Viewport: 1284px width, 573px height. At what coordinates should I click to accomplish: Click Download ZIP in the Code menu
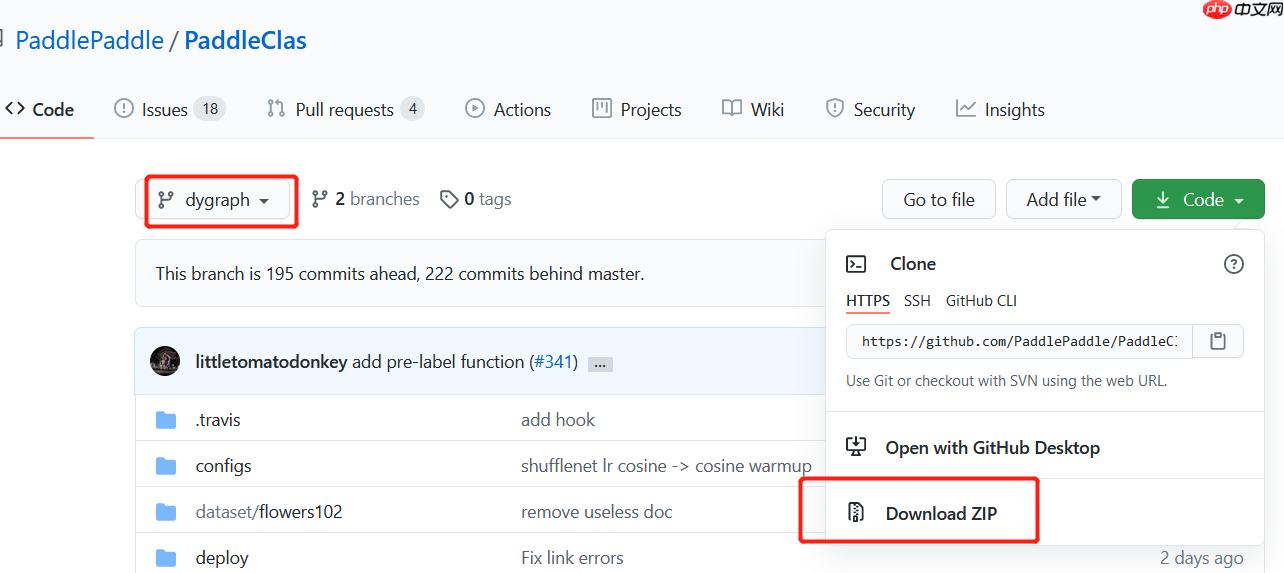(x=940, y=514)
